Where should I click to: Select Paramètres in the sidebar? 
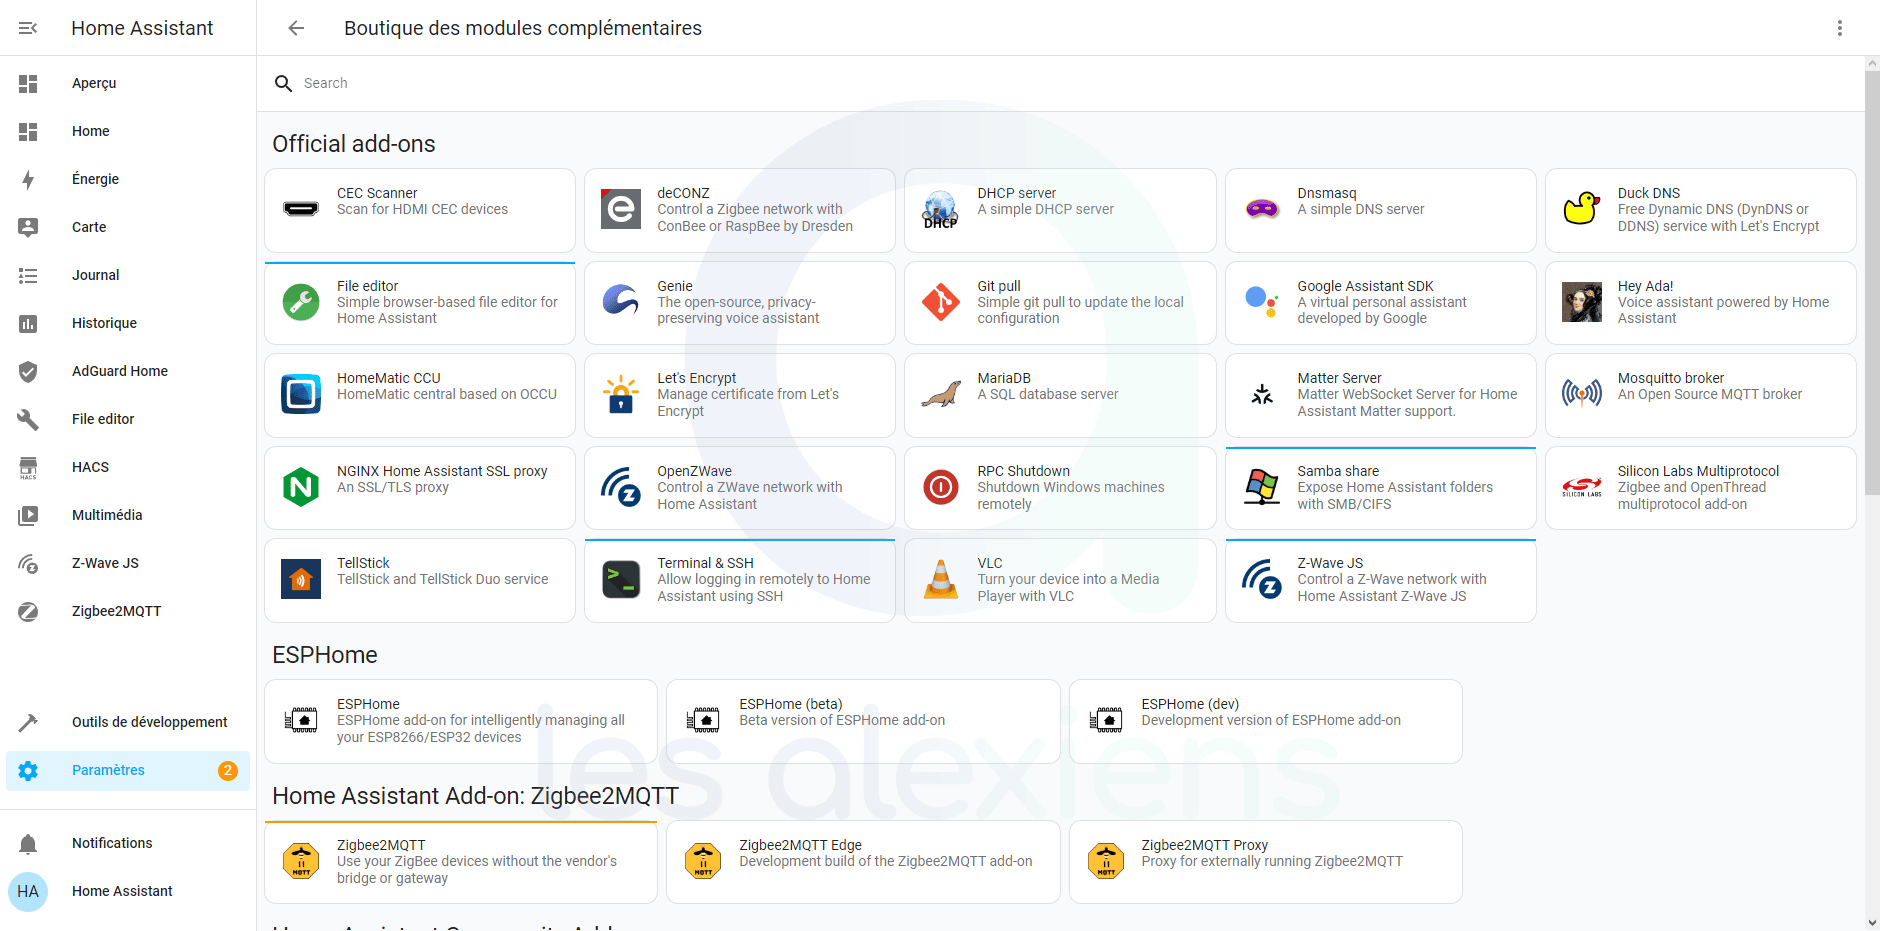(128, 770)
